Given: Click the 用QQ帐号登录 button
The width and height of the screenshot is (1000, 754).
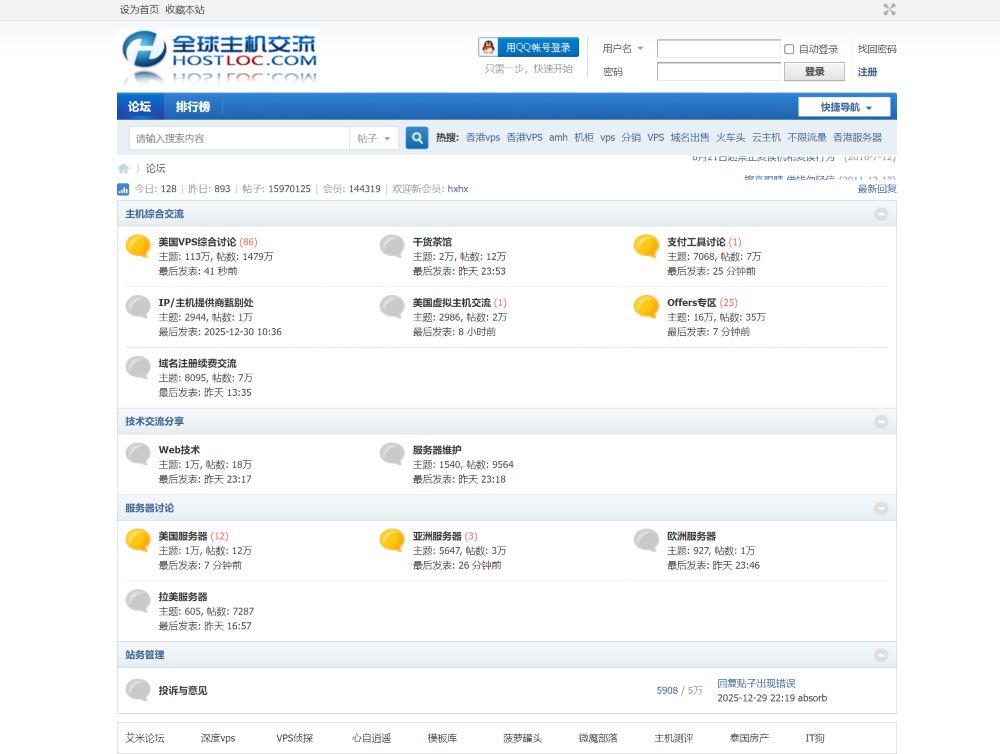Looking at the screenshot, I should 528,47.
